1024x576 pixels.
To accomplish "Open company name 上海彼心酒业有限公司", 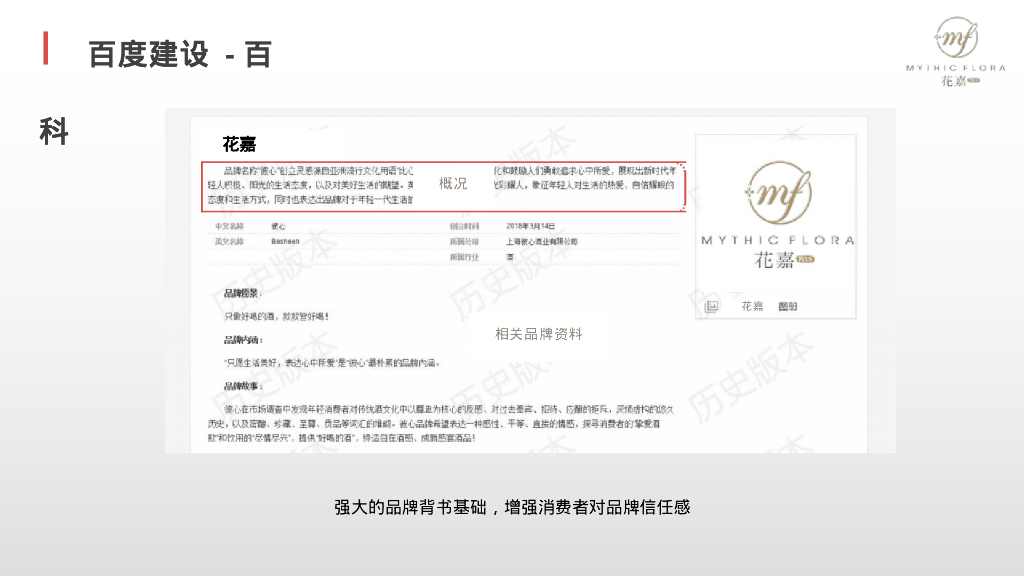I will (542, 242).
